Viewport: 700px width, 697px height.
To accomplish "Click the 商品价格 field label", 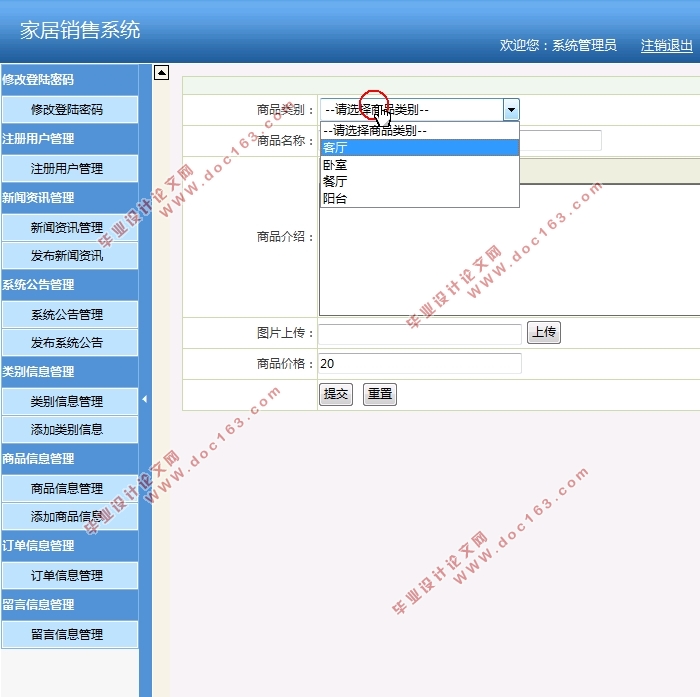I will (x=285, y=363).
